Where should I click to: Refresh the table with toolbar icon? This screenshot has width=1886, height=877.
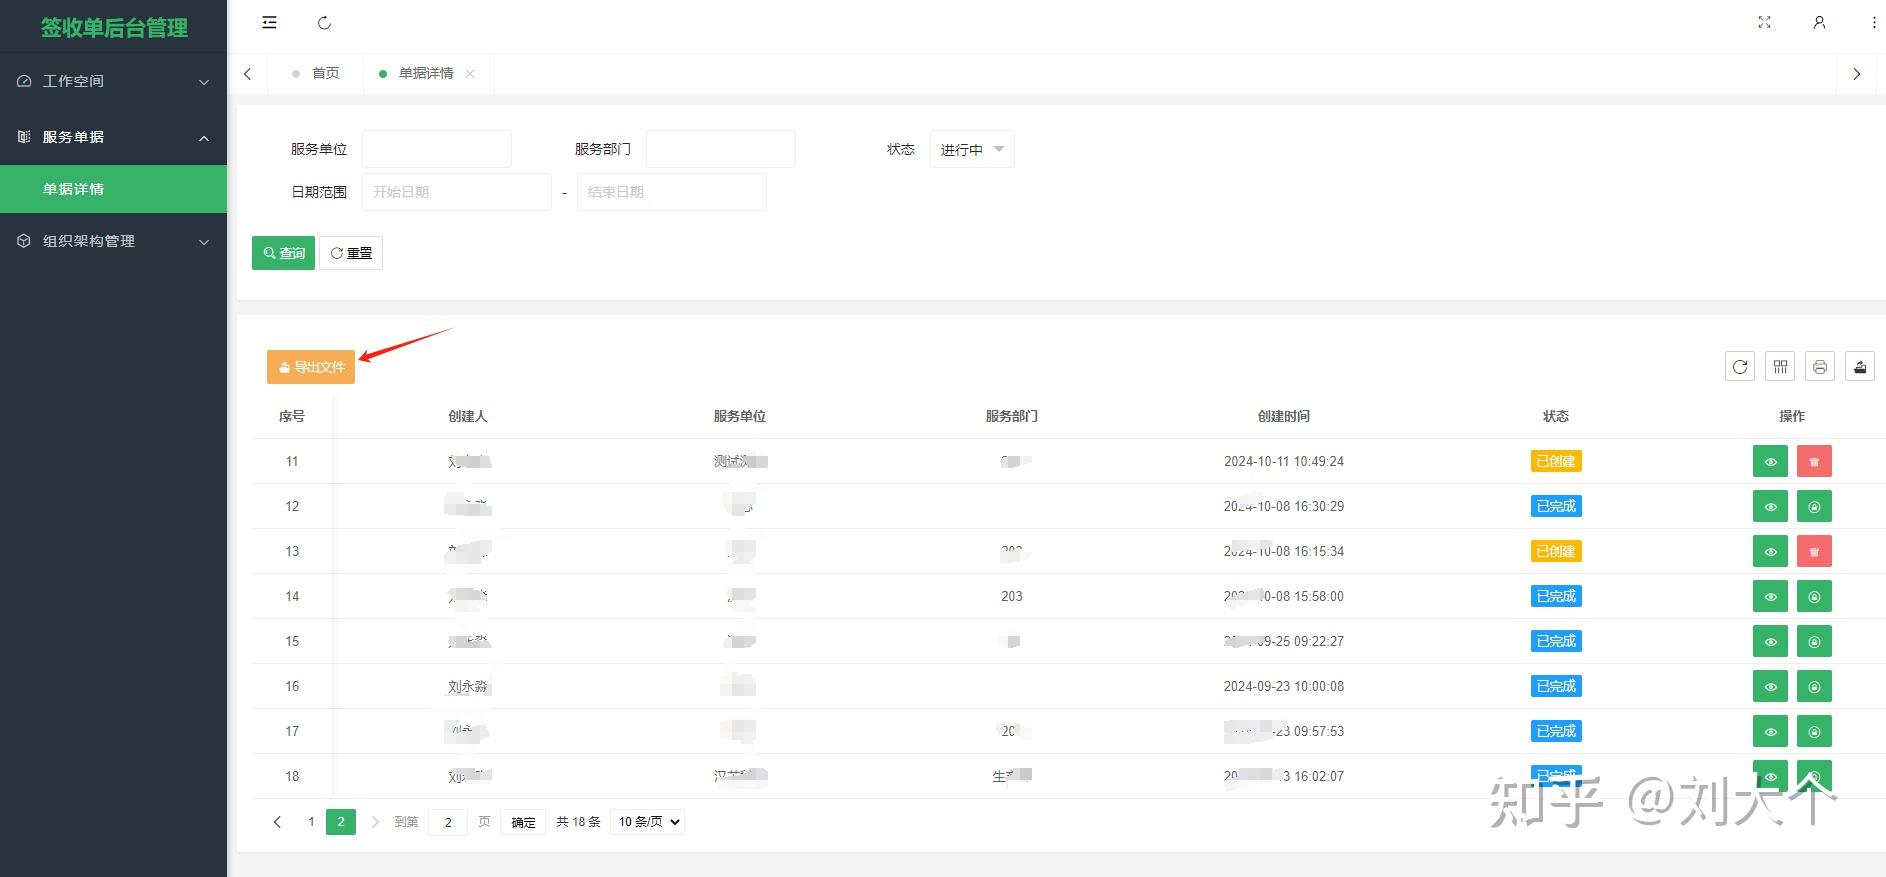click(1740, 367)
